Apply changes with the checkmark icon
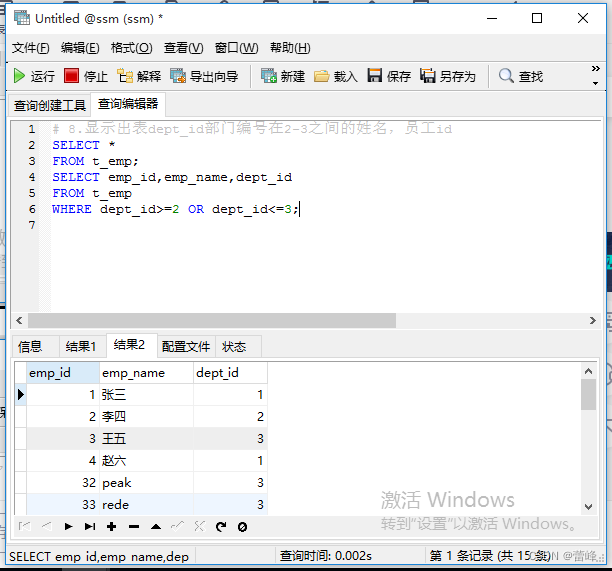 coord(178,527)
